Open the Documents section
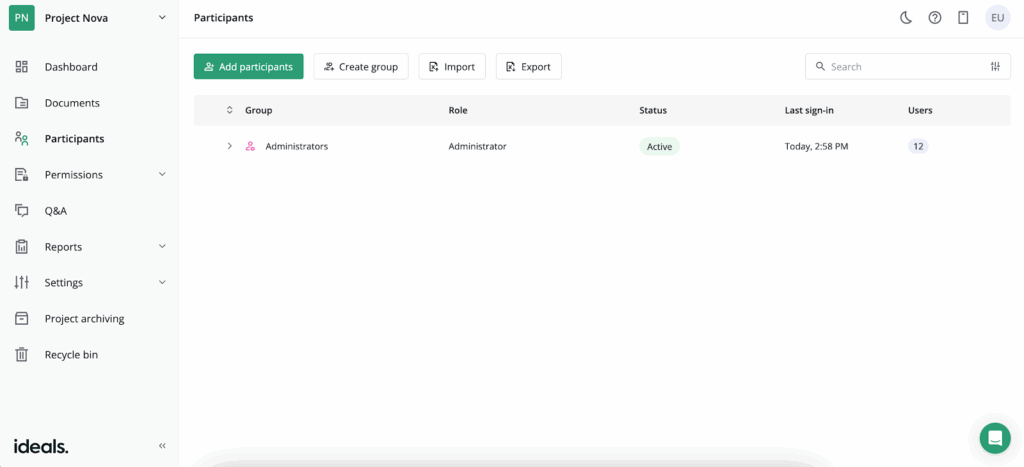The height and width of the screenshot is (467, 1024). coord(72,103)
